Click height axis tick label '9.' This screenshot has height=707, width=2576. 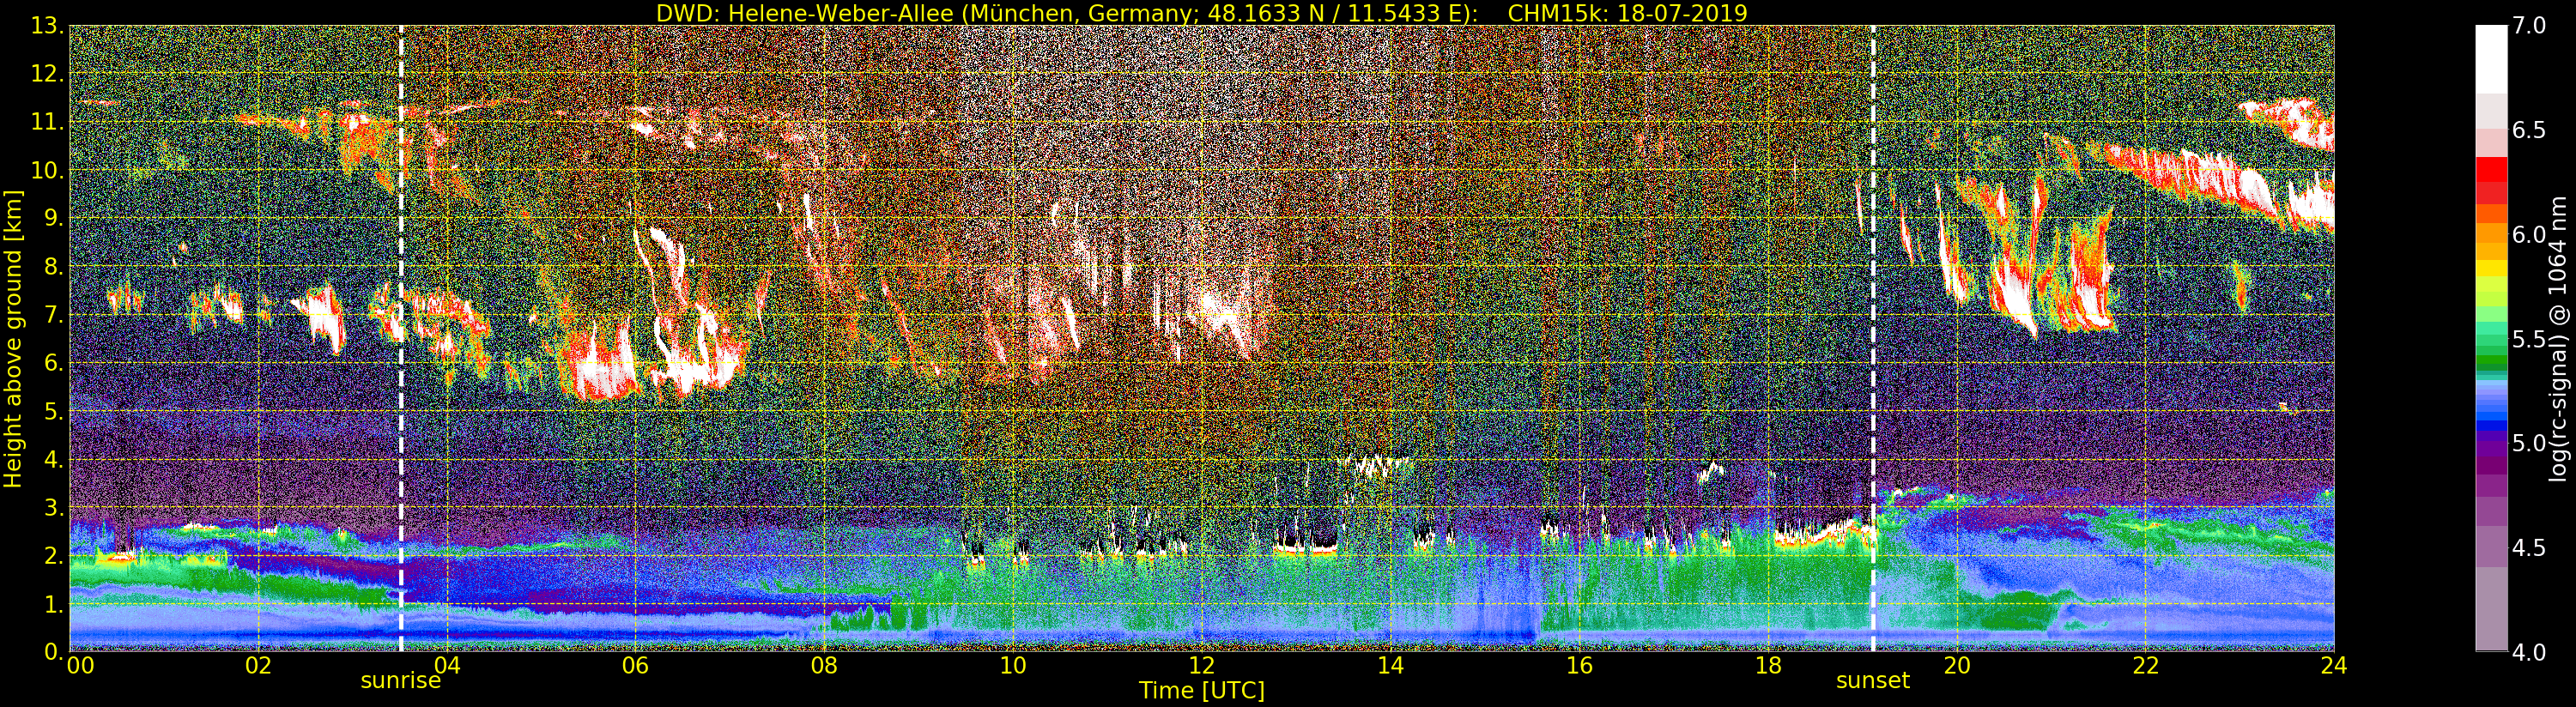pos(53,218)
